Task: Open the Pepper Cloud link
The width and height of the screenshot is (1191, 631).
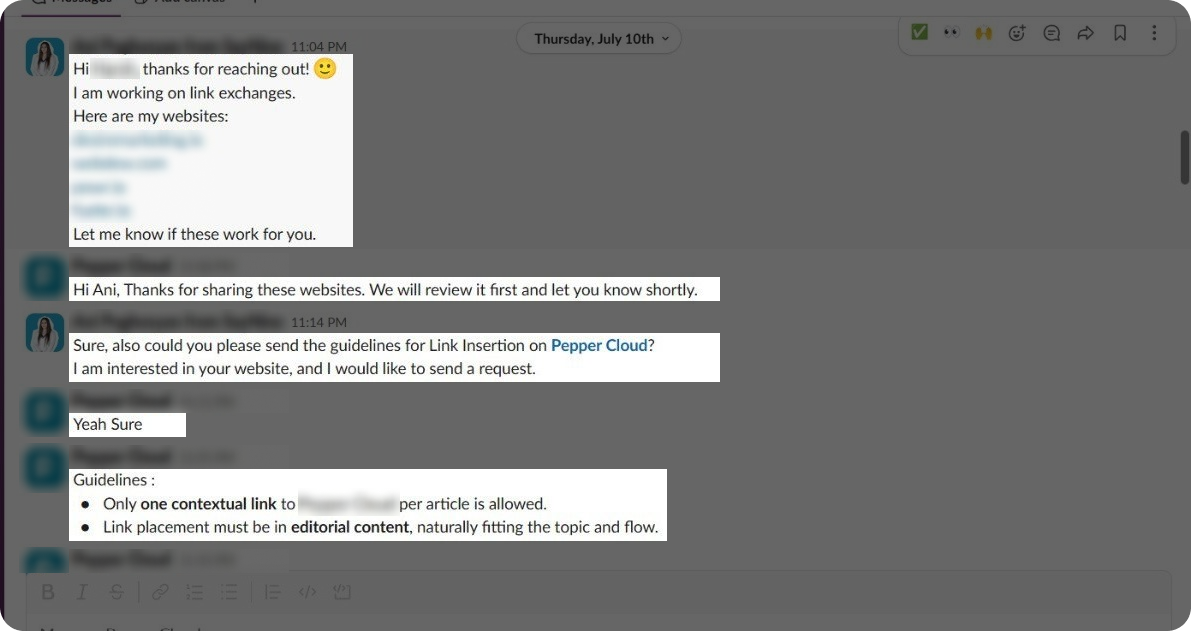Action: pos(599,345)
